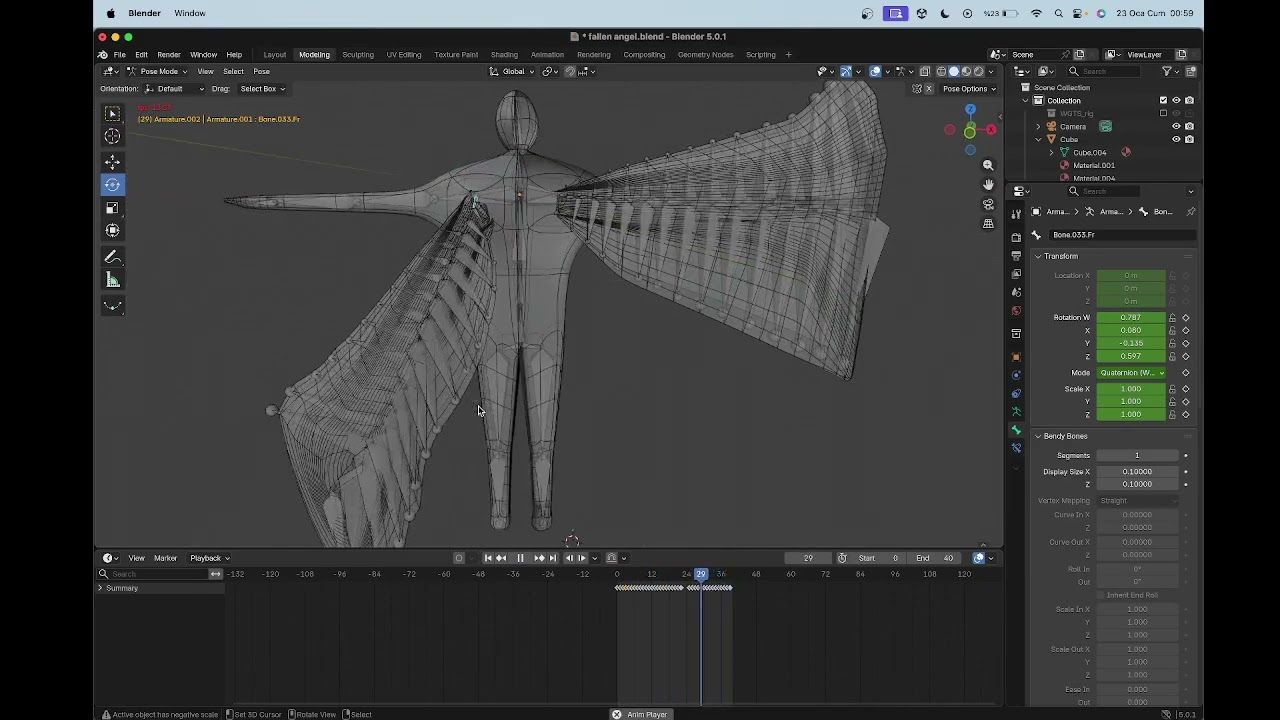
Task: Hide the Cube object via eye icon
Action: [1176, 139]
